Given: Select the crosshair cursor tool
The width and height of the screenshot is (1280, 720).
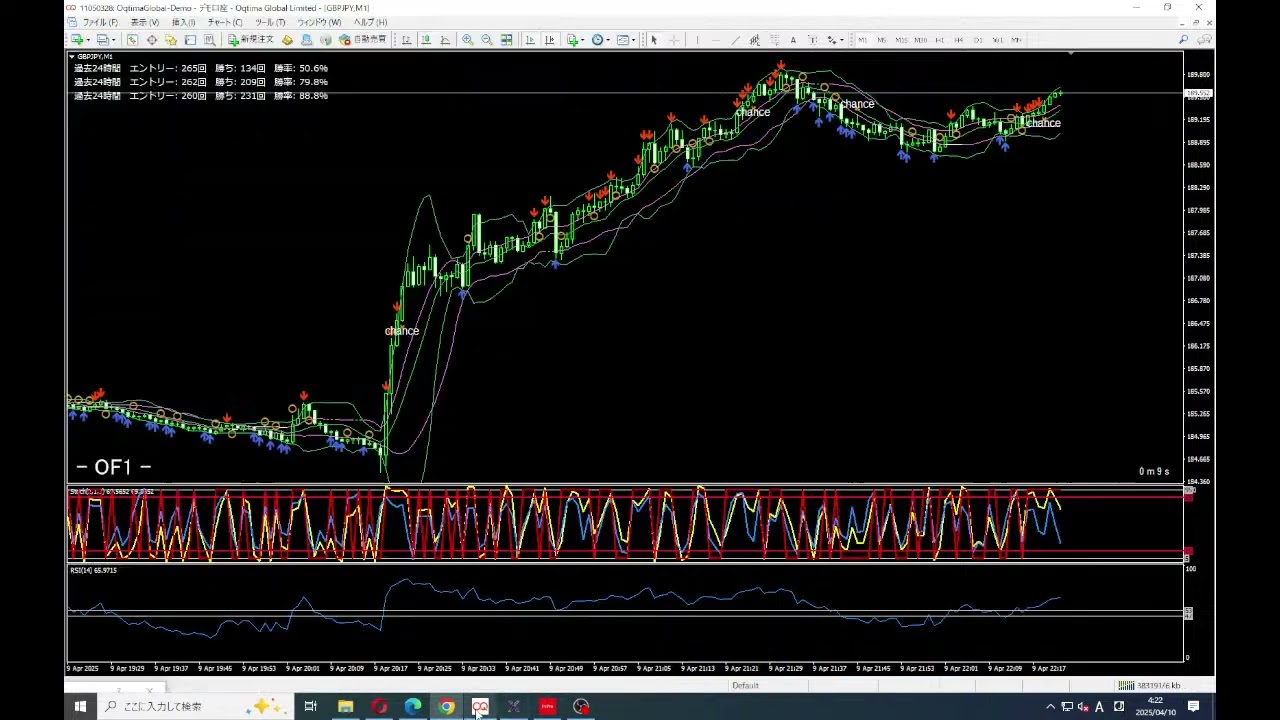Looking at the screenshot, I should [673, 40].
